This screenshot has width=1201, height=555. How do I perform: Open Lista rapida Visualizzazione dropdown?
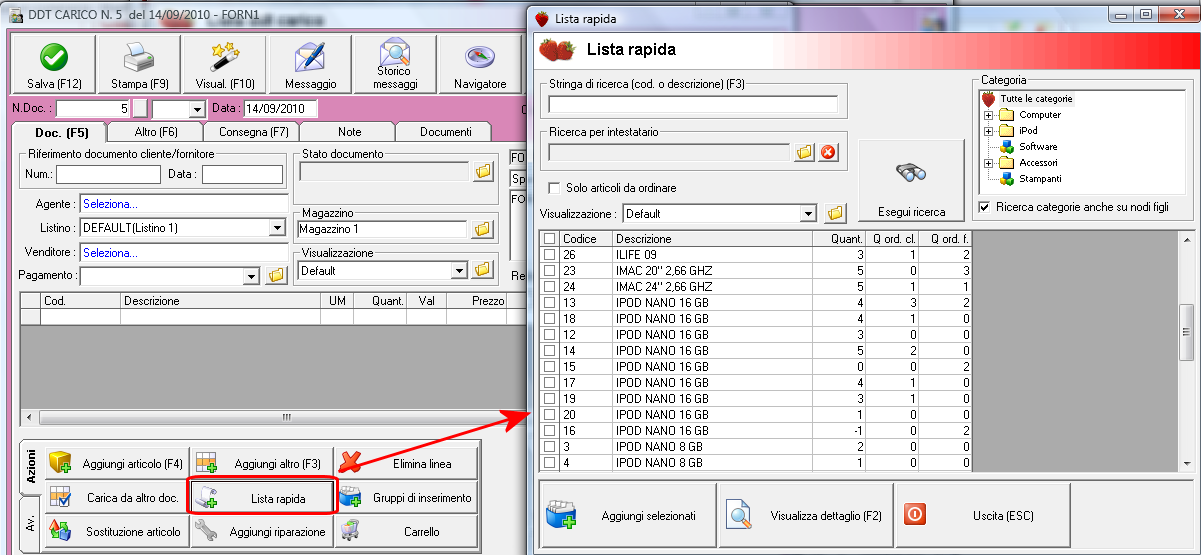tap(808, 213)
